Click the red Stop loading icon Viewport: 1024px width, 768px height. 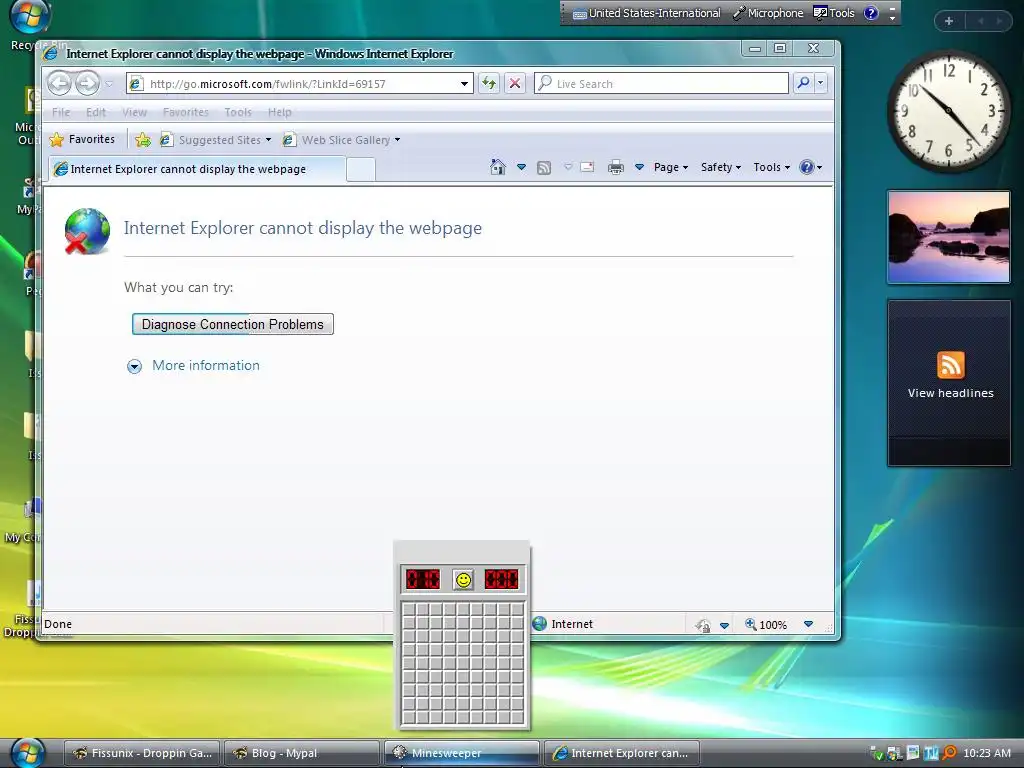tap(515, 83)
